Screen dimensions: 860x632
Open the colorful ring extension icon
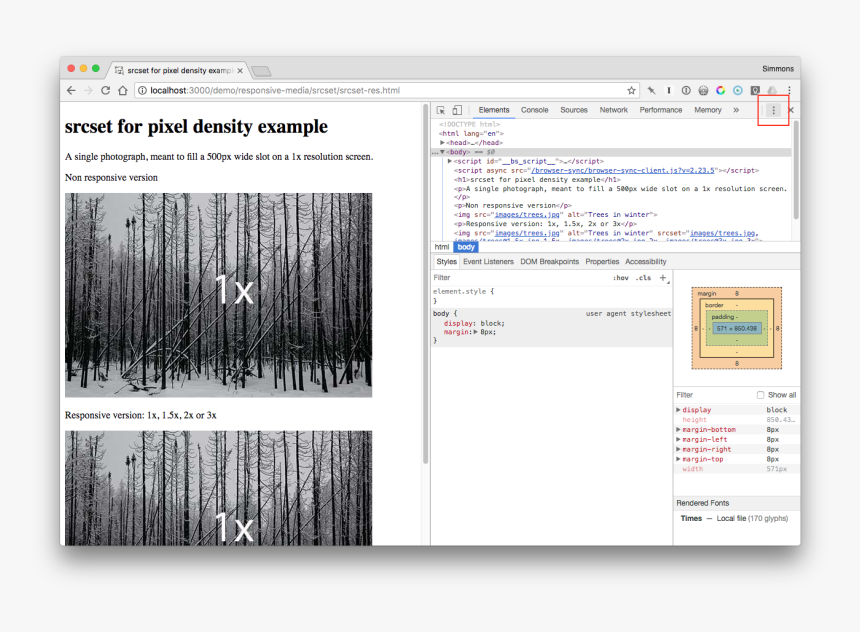pyautogui.click(x=721, y=91)
